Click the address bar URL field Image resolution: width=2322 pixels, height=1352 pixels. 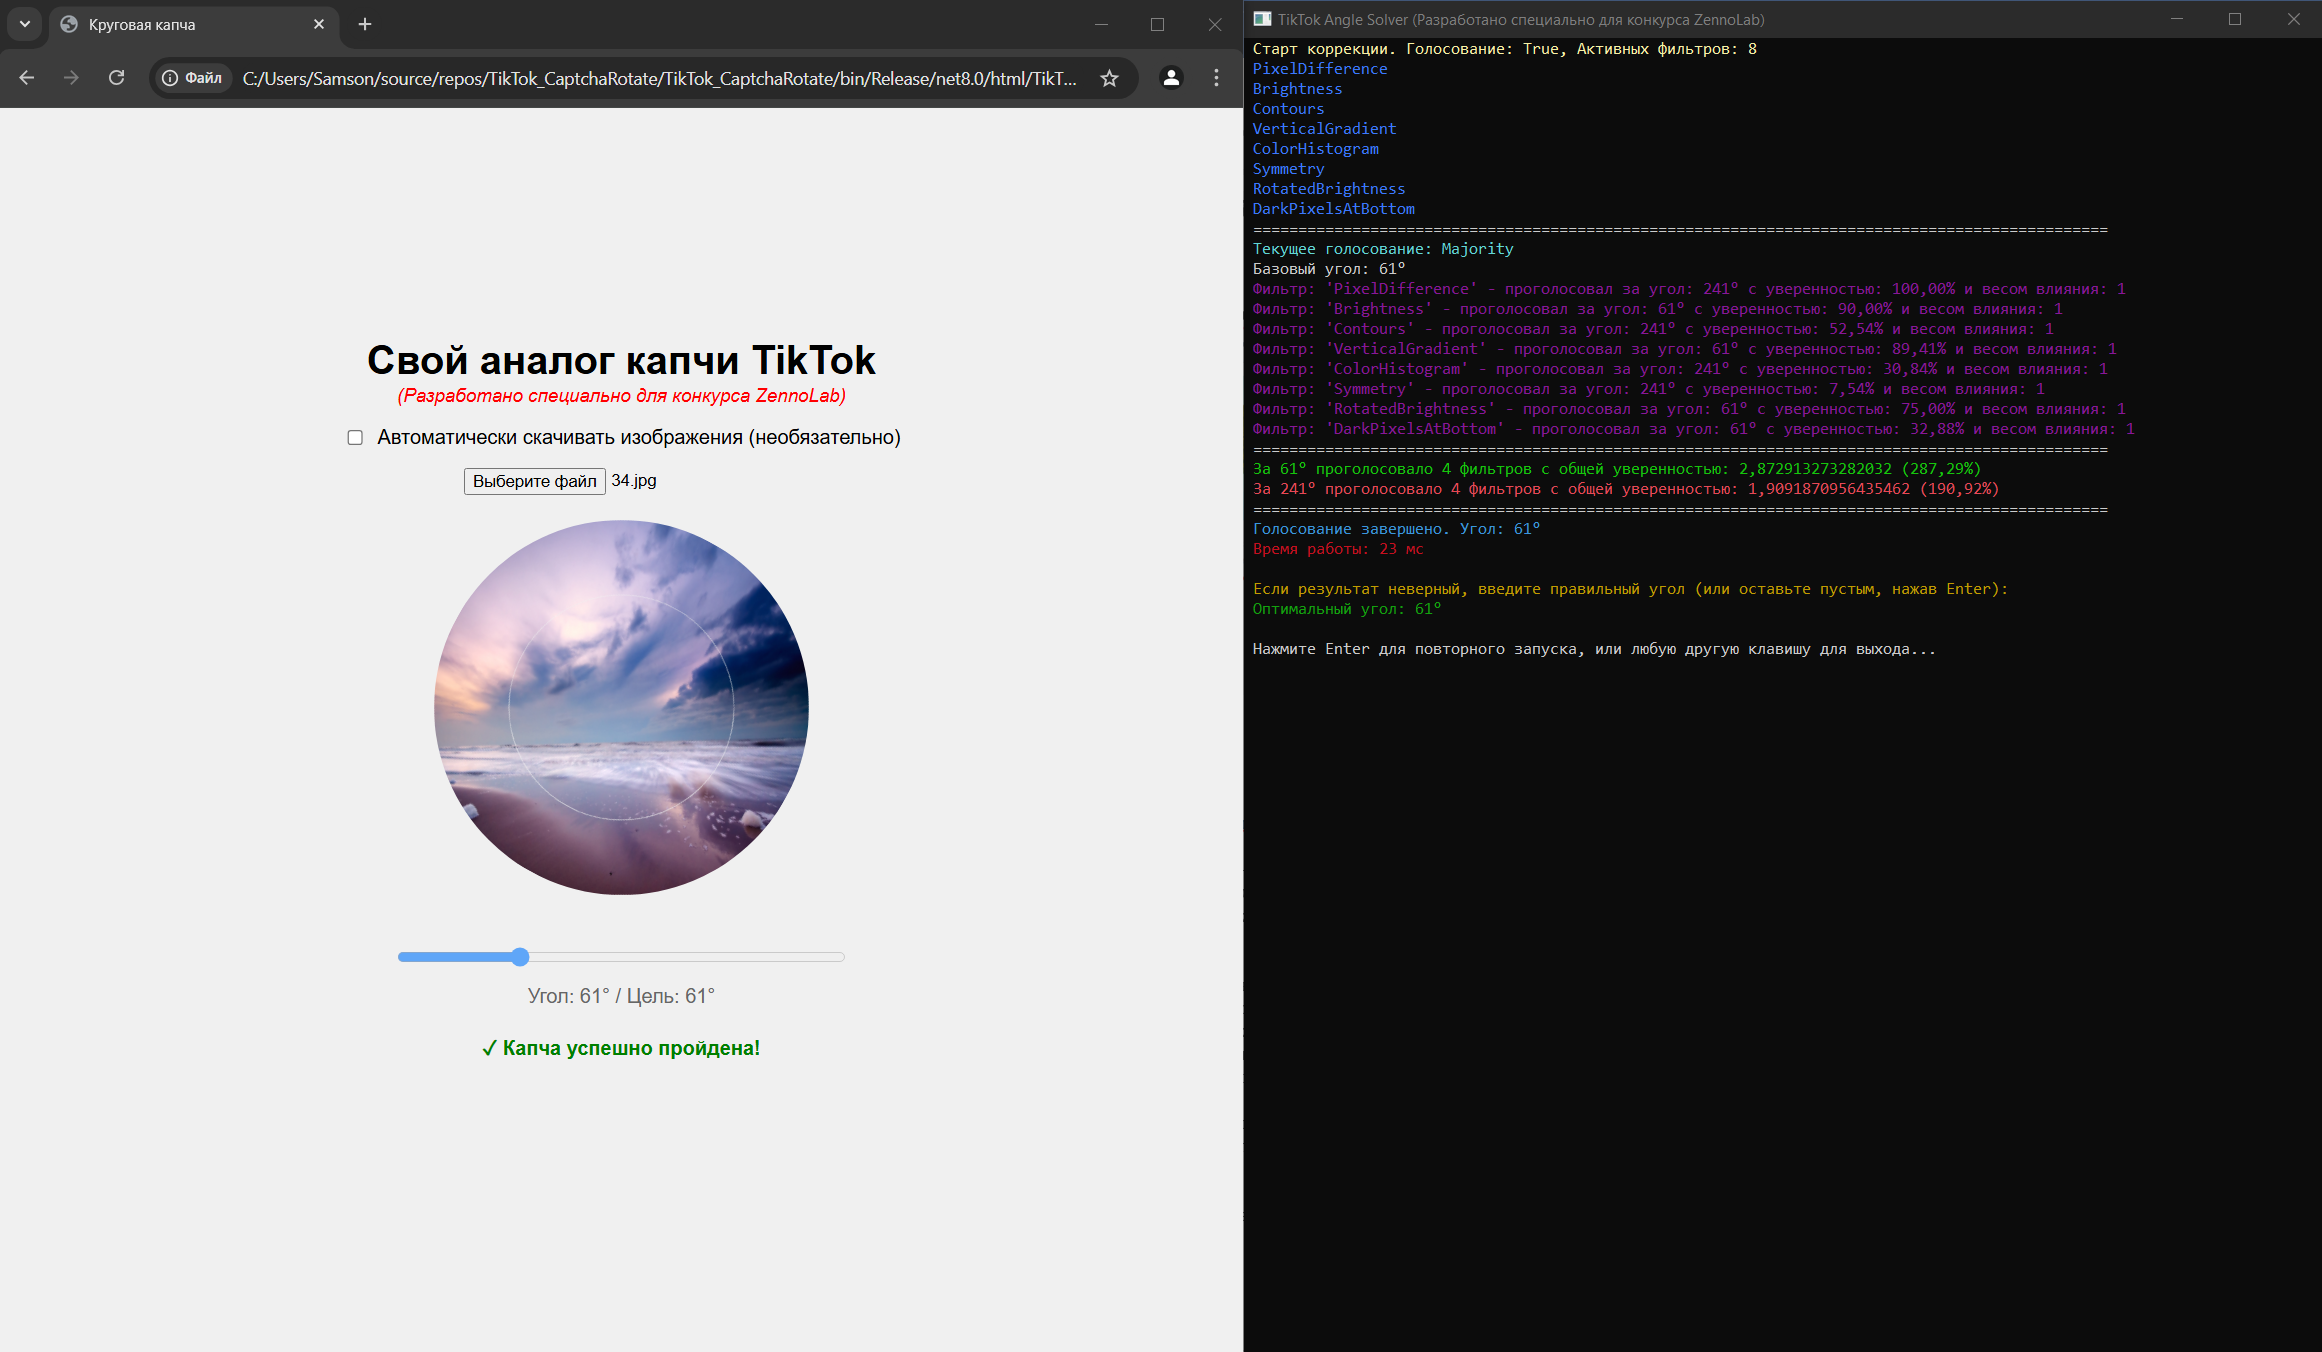(x=660, y=78)
